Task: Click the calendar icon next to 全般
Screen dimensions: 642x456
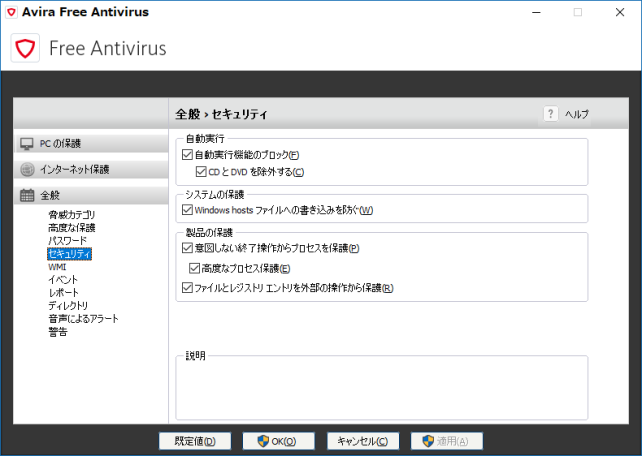Action: (27, 195)
